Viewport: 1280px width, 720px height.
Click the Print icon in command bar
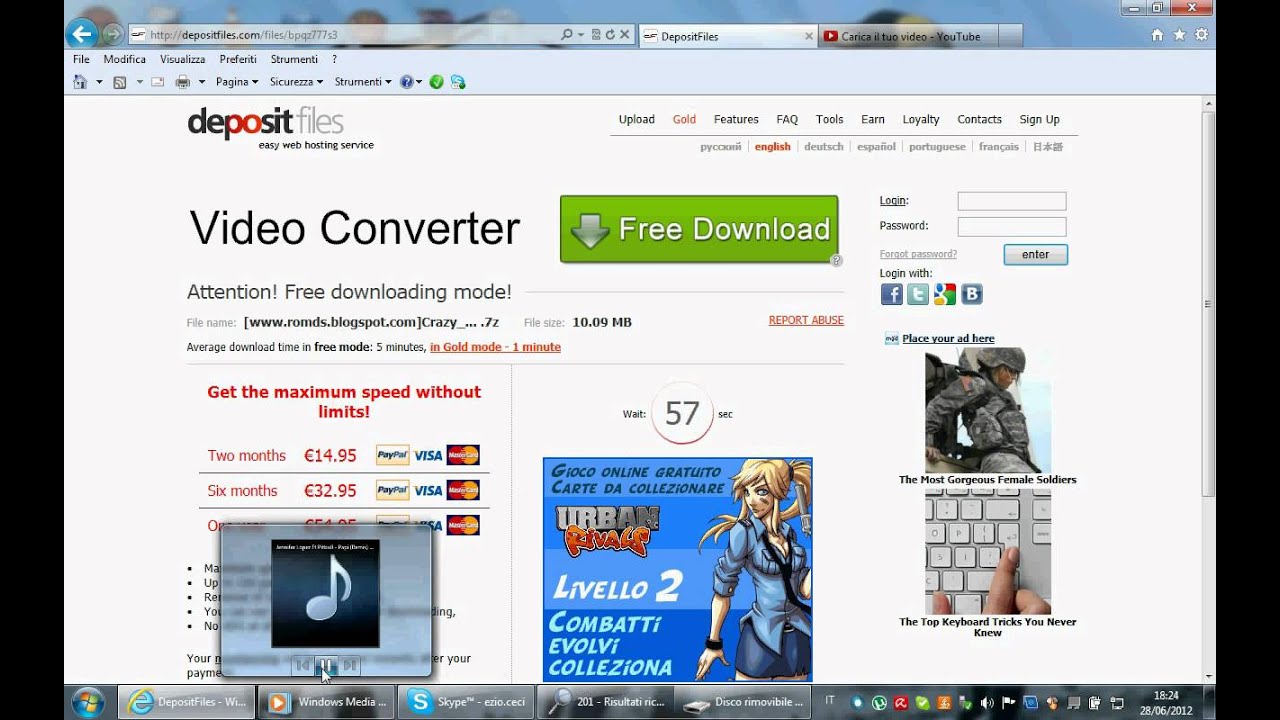(183, 82)
